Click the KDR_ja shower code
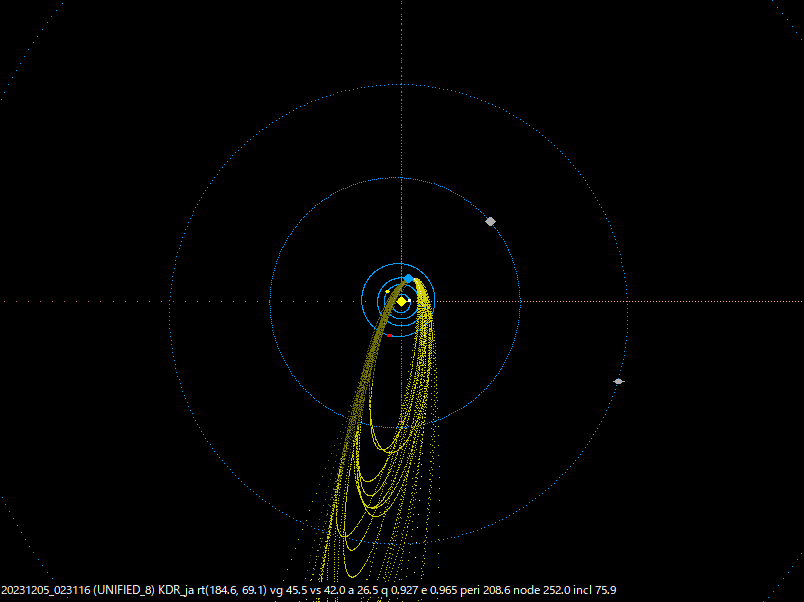Screen dimensions: 804x602 click(x=178, y=591)
